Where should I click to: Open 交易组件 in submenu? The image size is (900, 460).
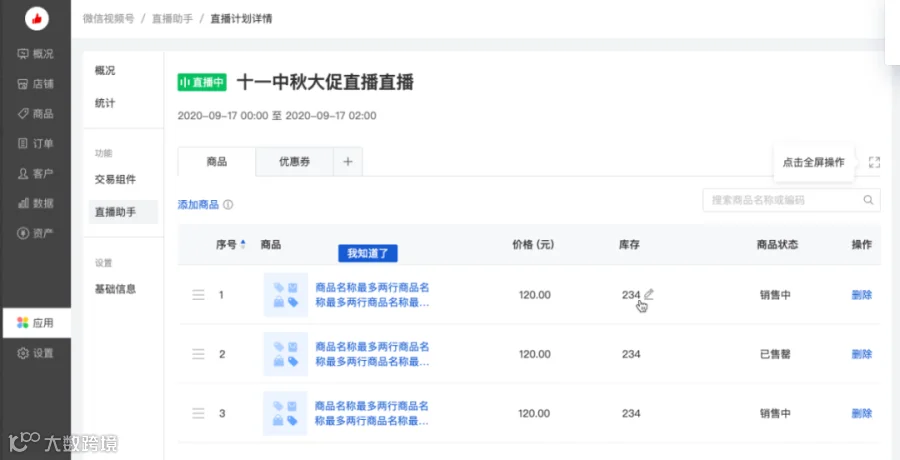point(115,179)
